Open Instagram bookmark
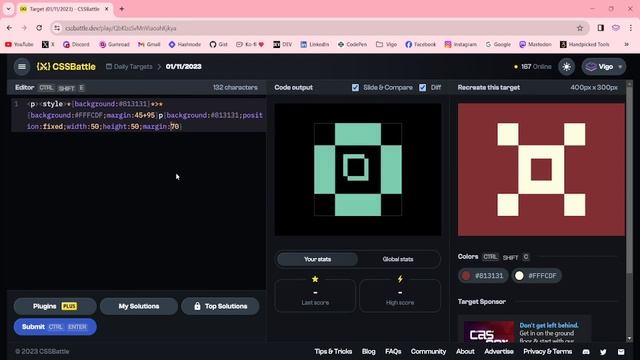The height and width of the screenshot is (360, 640). tap(460, 44)
